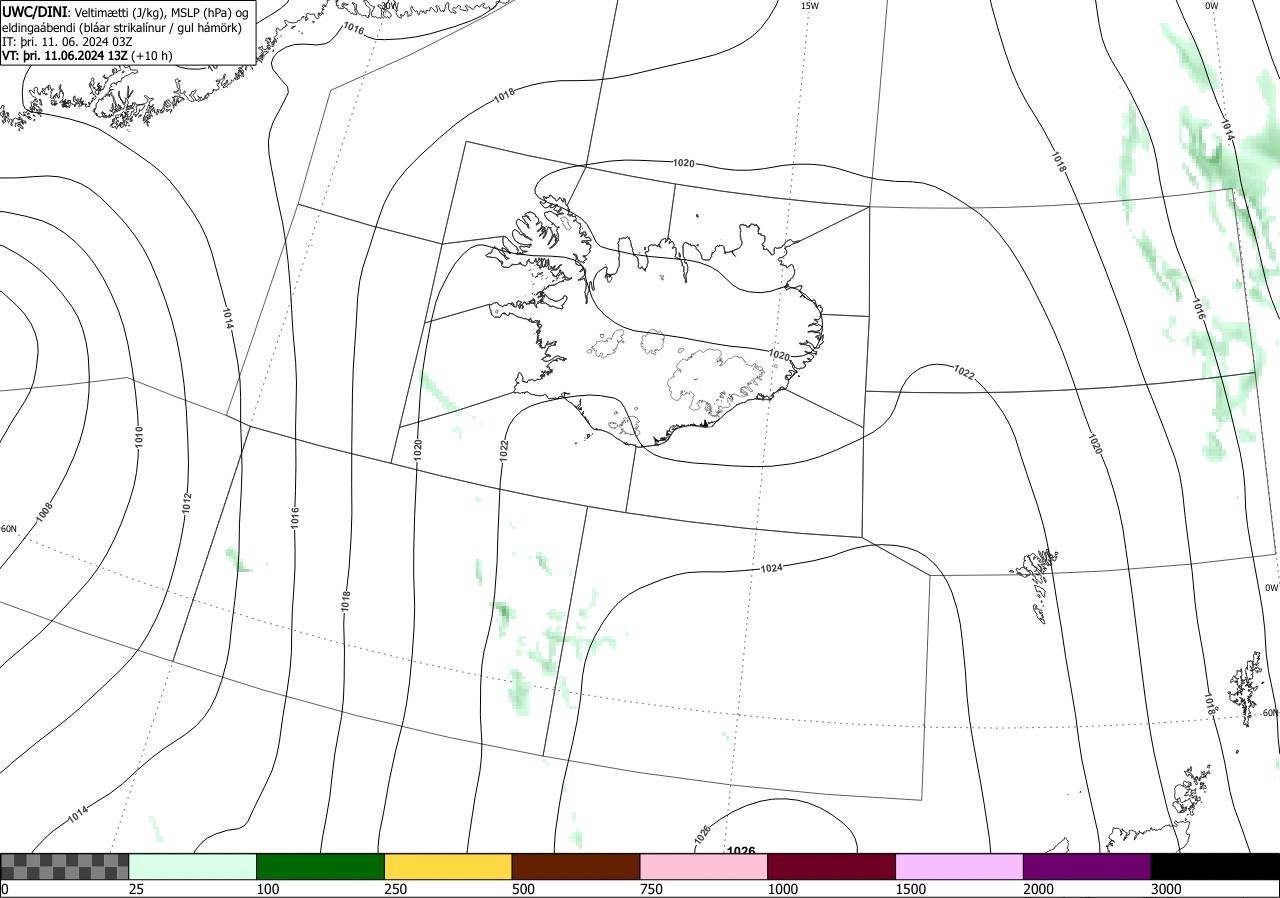Click the legend value "1000"
1280x898 pixels.
(783, 889)
